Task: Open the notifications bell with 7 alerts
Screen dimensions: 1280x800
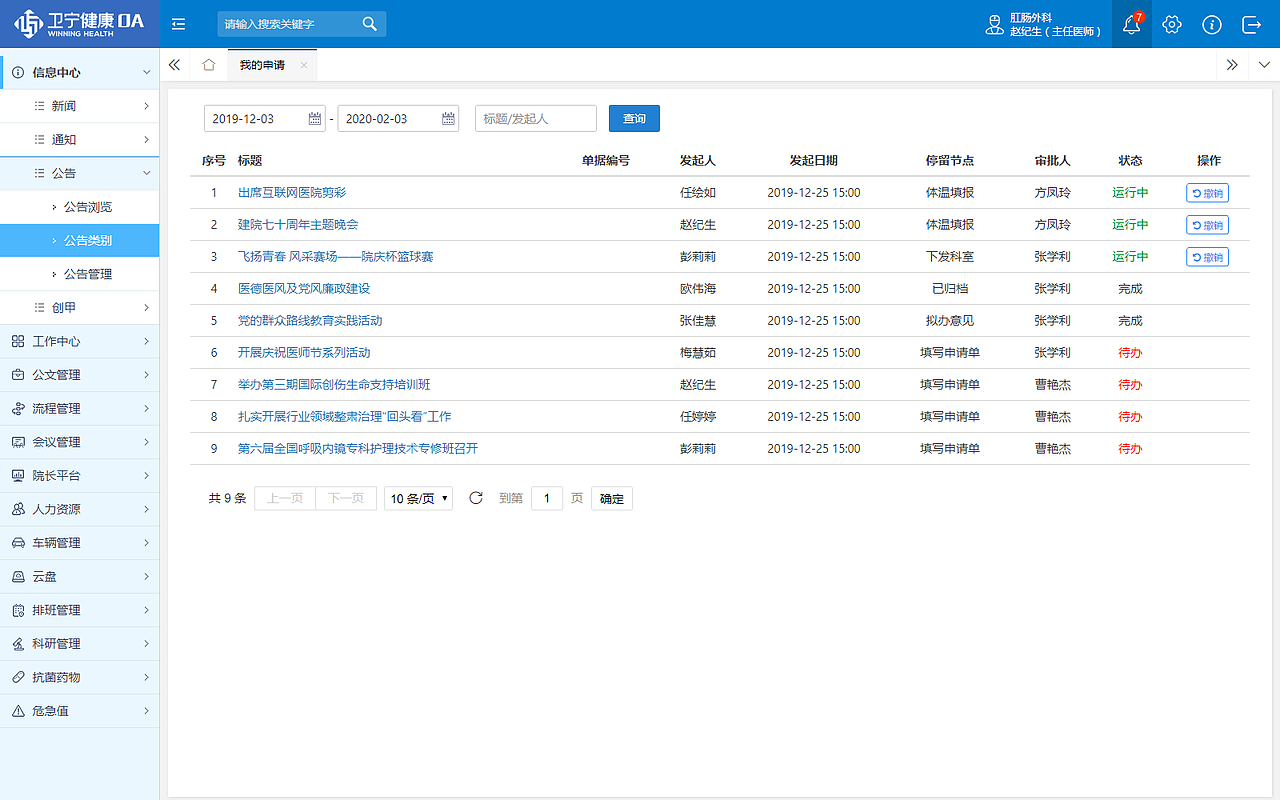Action: click(1131, 24)
